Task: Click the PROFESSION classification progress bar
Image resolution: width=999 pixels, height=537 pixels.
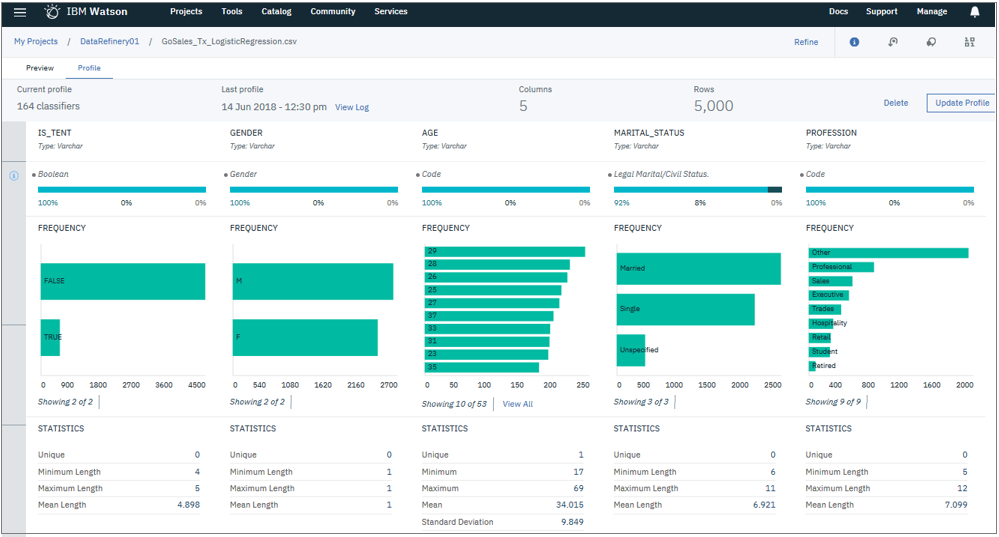Action: coord(889,190)
